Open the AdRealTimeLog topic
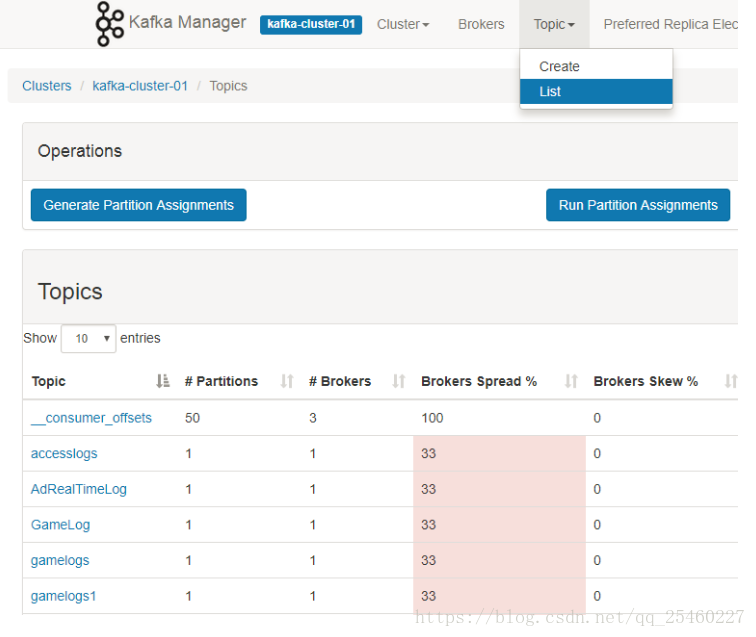The width and height of the screenshot is (756, 637). coord(79,489)
